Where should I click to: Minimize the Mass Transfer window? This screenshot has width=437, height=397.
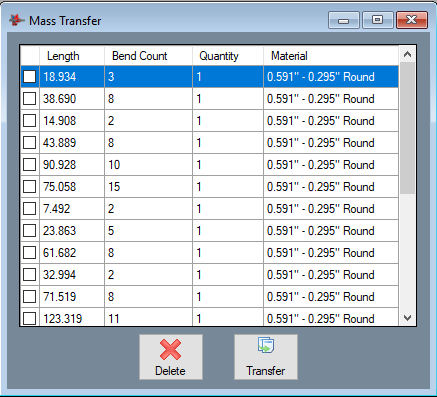tap(344, 20)
